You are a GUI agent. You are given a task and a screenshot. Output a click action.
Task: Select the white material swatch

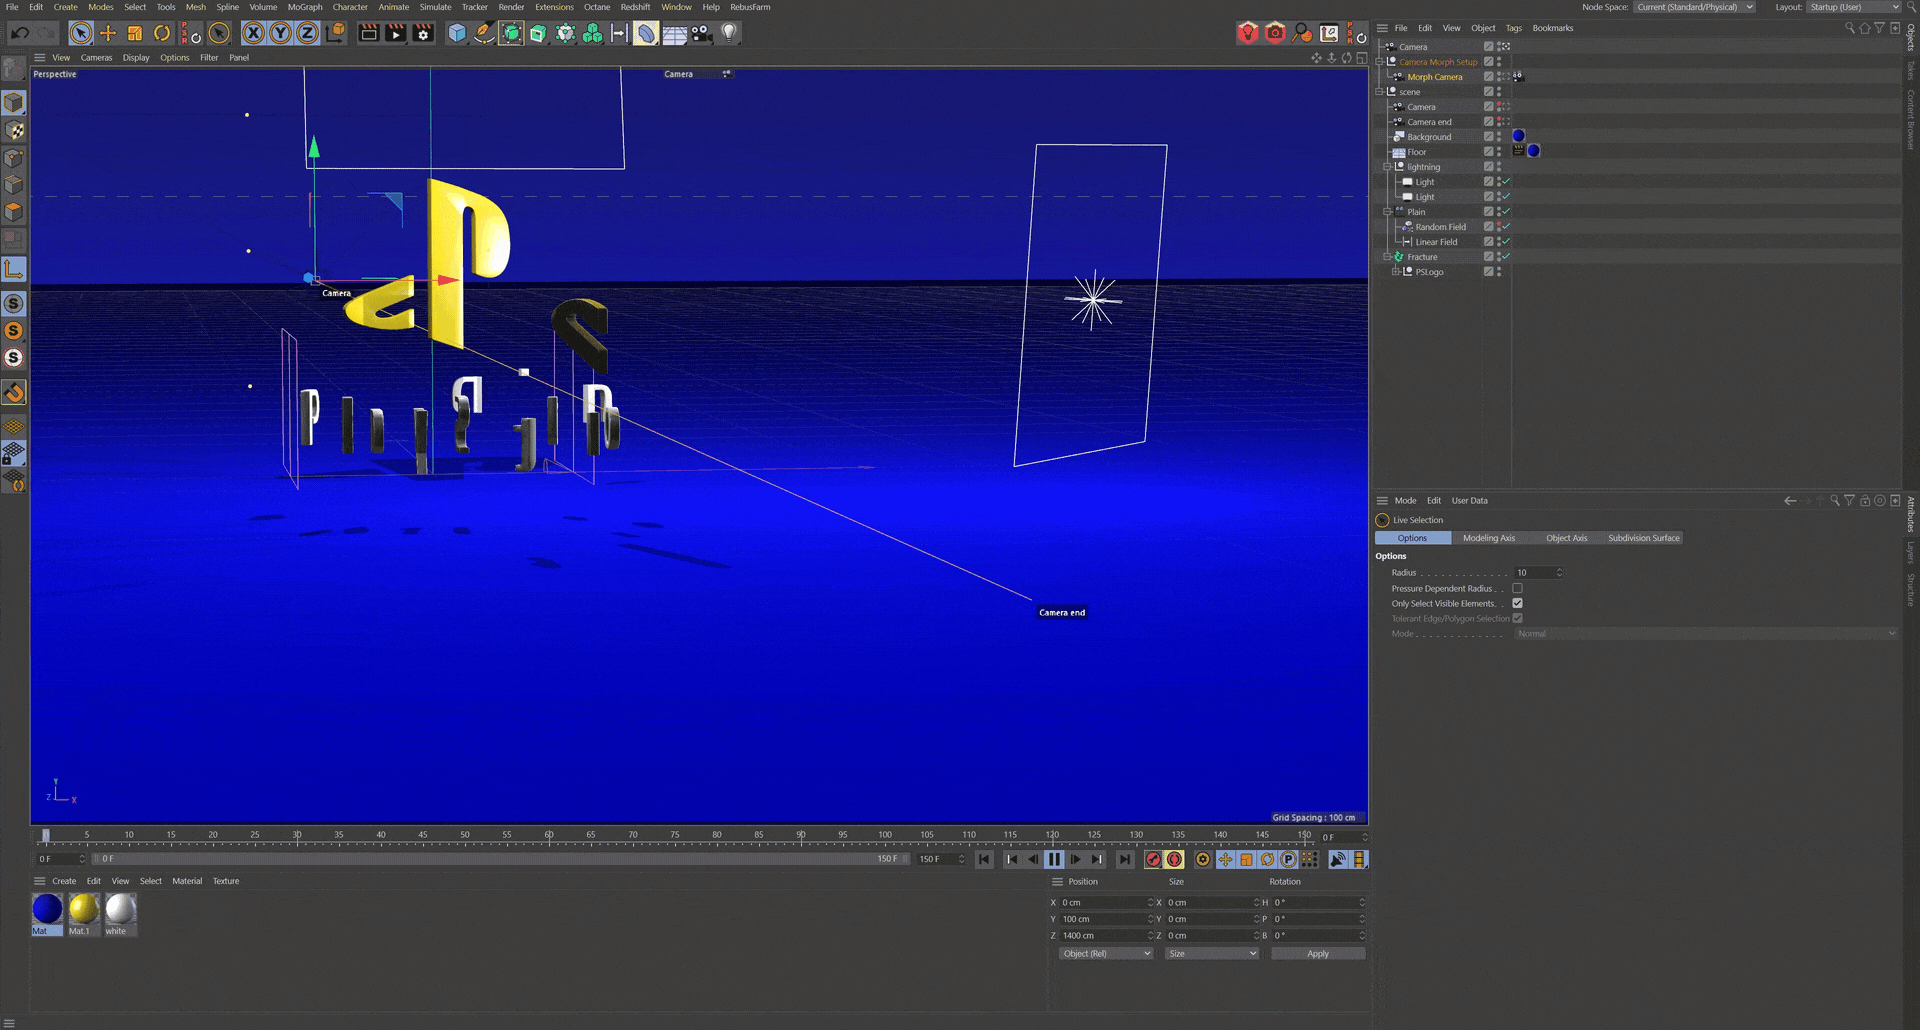(120, 914)
